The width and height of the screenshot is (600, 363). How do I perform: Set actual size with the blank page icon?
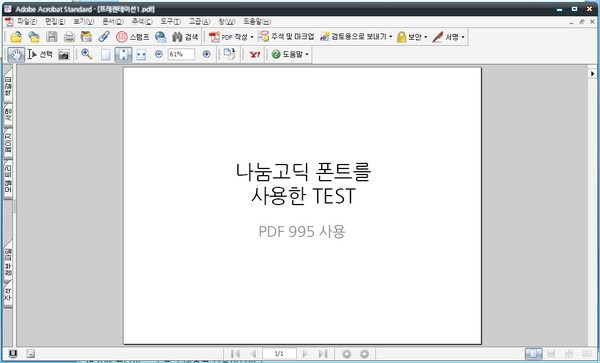(105, 55)
